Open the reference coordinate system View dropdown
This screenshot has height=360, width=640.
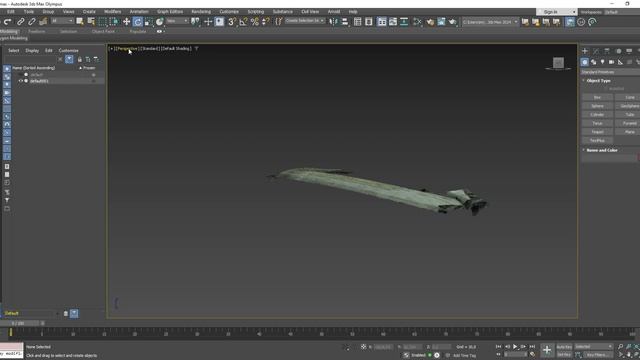pos(177,21)
